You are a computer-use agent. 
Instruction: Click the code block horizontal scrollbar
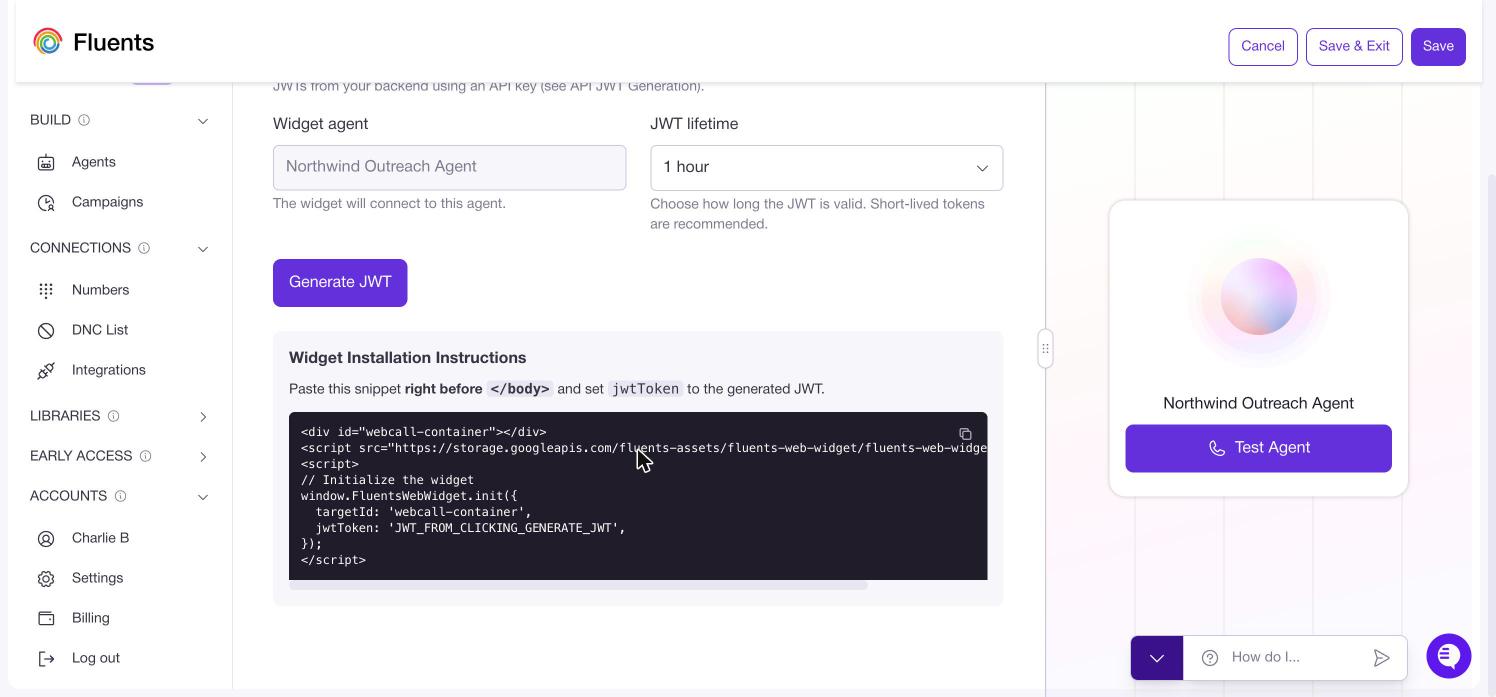click(578, 585)
